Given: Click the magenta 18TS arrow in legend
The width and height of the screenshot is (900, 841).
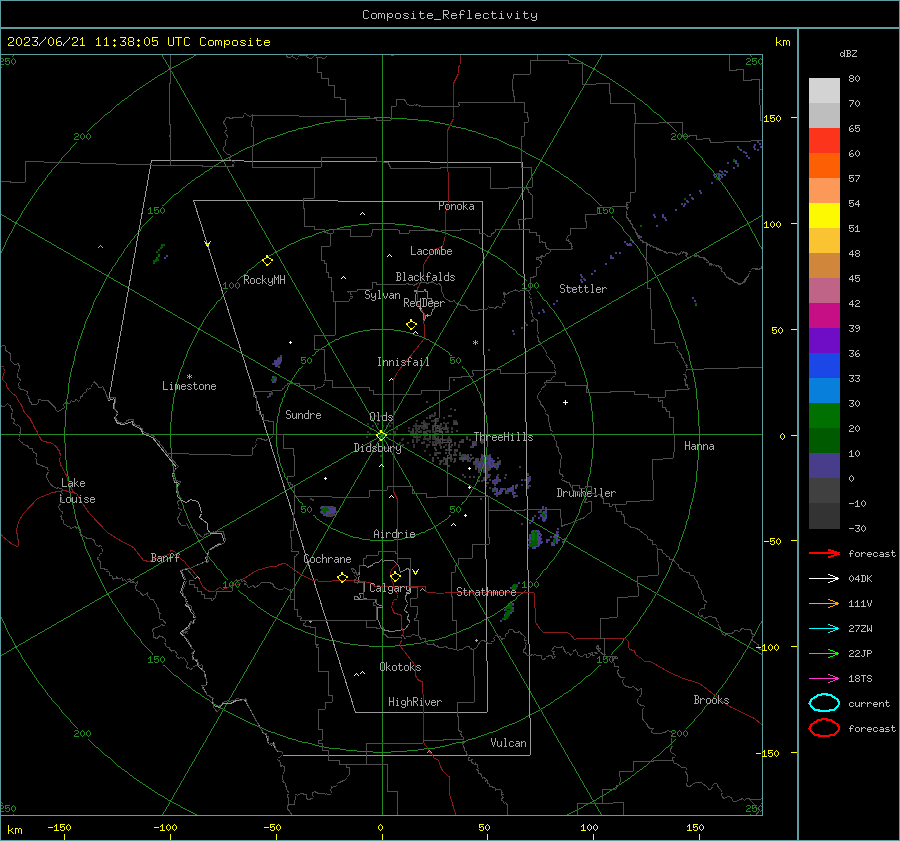Looking at the screenshot, I should (824, 679).
